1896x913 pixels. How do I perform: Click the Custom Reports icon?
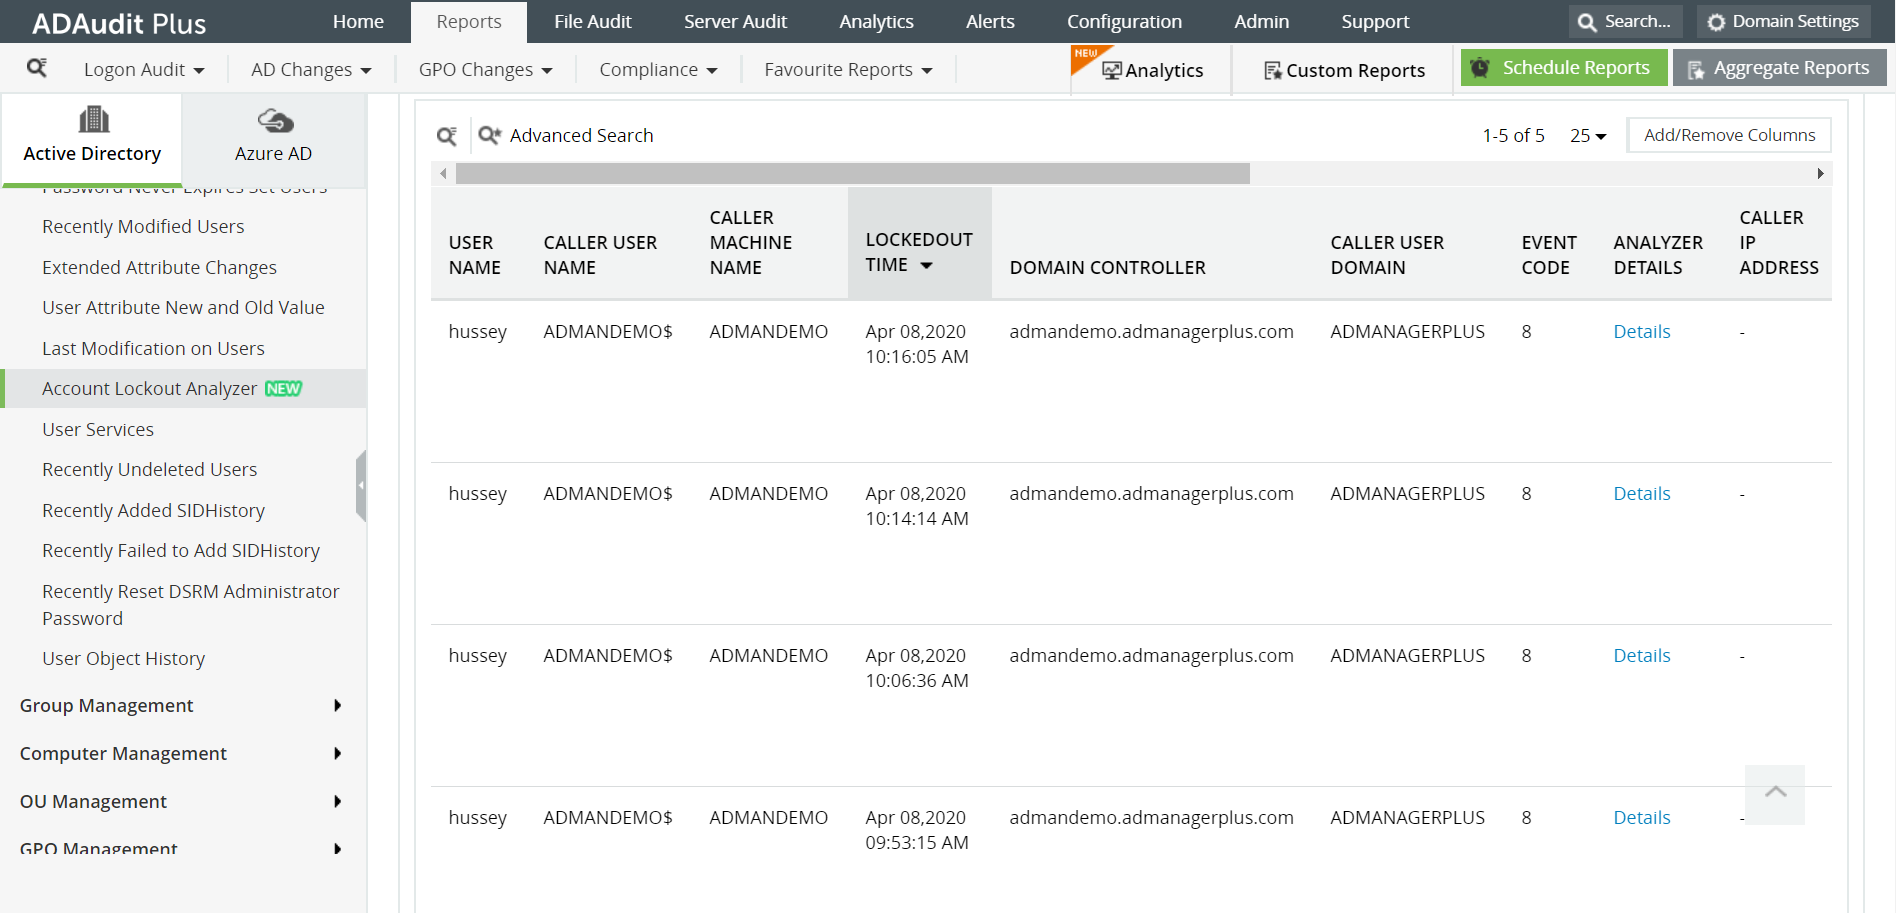click(1273, 70)
